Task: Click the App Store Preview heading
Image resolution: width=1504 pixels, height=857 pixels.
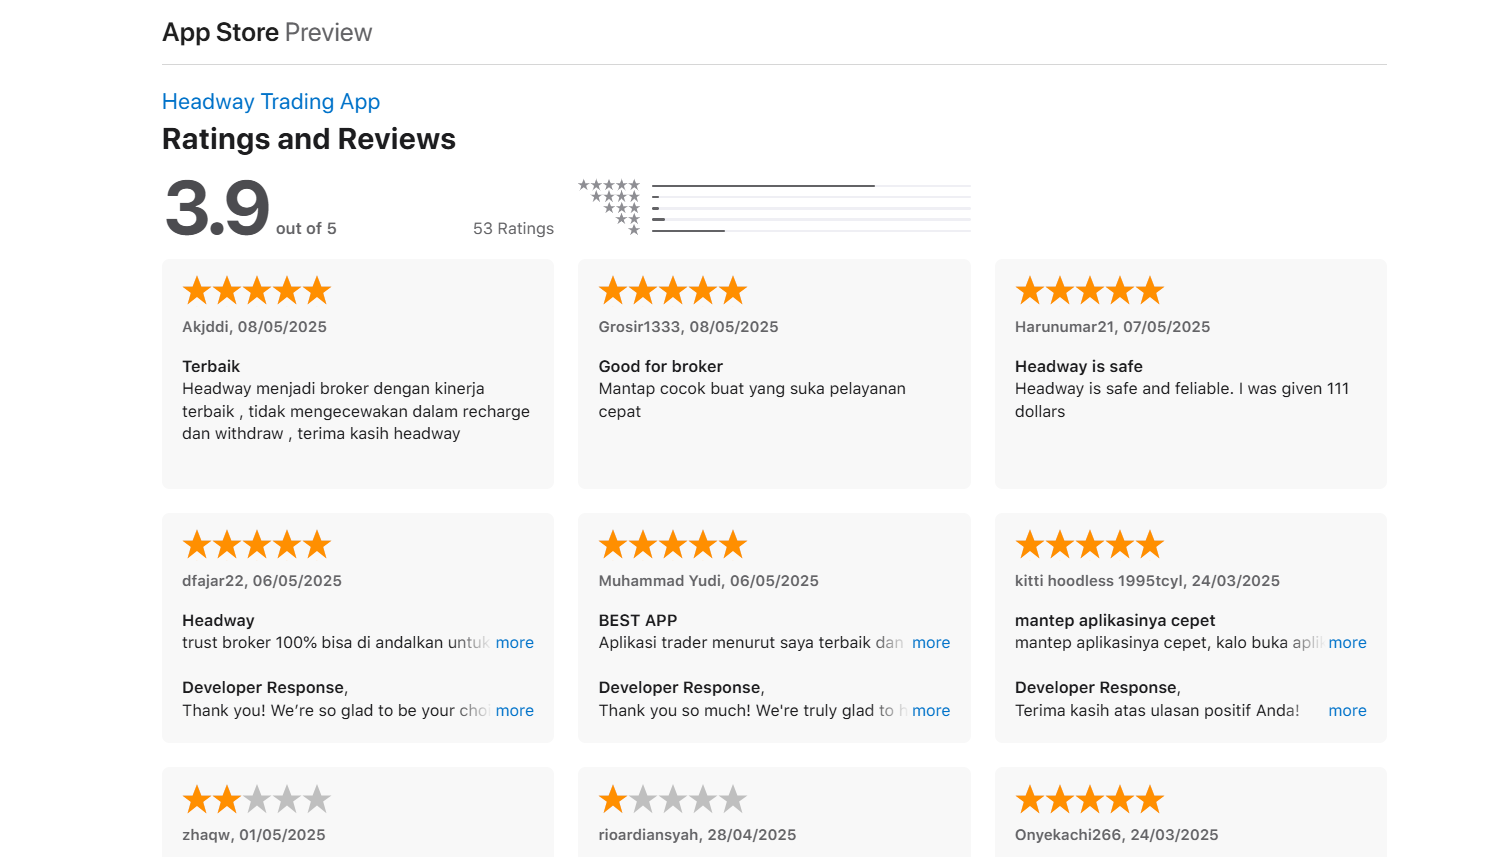Action: [x=267, y=33]
